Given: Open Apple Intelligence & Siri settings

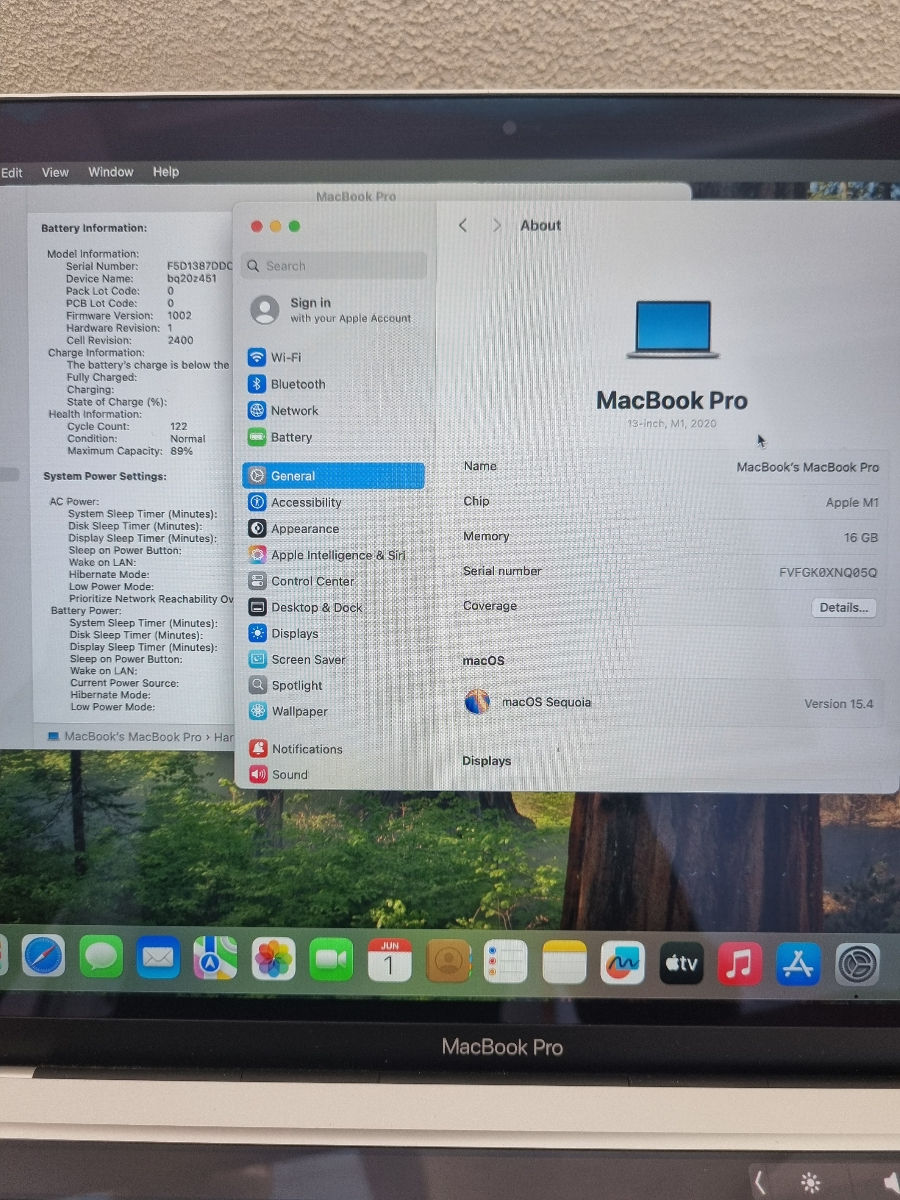Looking at the screenshot, I should click(x=330, y=554).
